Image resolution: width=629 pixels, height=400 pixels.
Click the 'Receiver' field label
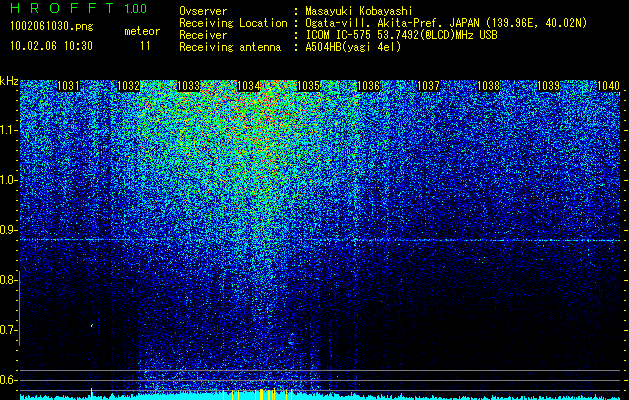[x=203, y=35]
